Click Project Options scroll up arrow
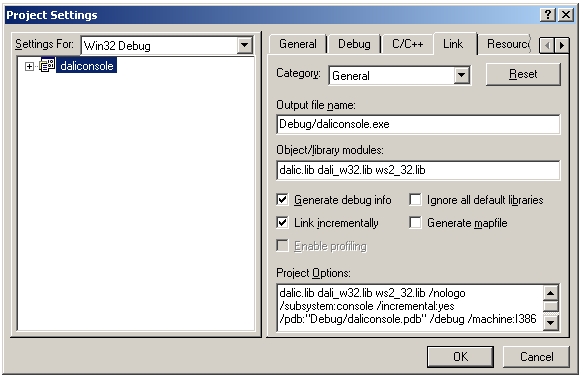Image resolution: width=583 pixels, height=379 pixels. point(550,293)
